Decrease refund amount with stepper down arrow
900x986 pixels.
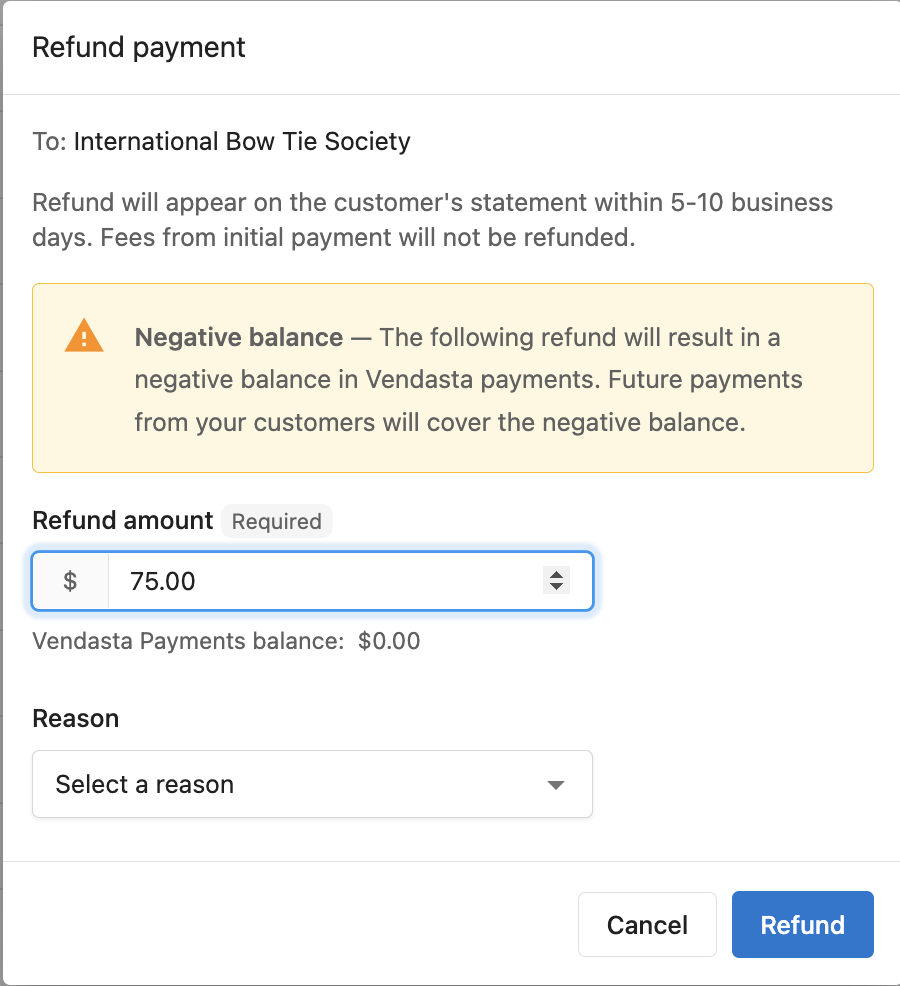click(x=556, y=586)
